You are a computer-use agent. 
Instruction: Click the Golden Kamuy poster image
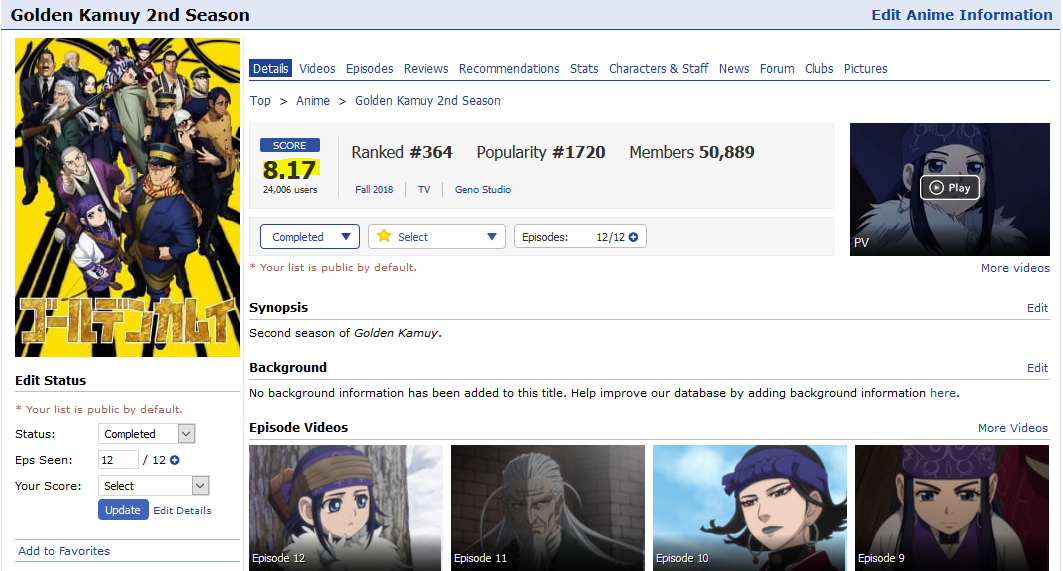coord(127,197)
